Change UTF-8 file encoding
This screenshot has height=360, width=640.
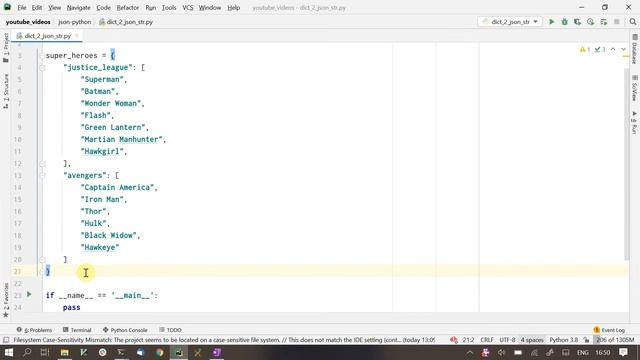pos(507,340)
